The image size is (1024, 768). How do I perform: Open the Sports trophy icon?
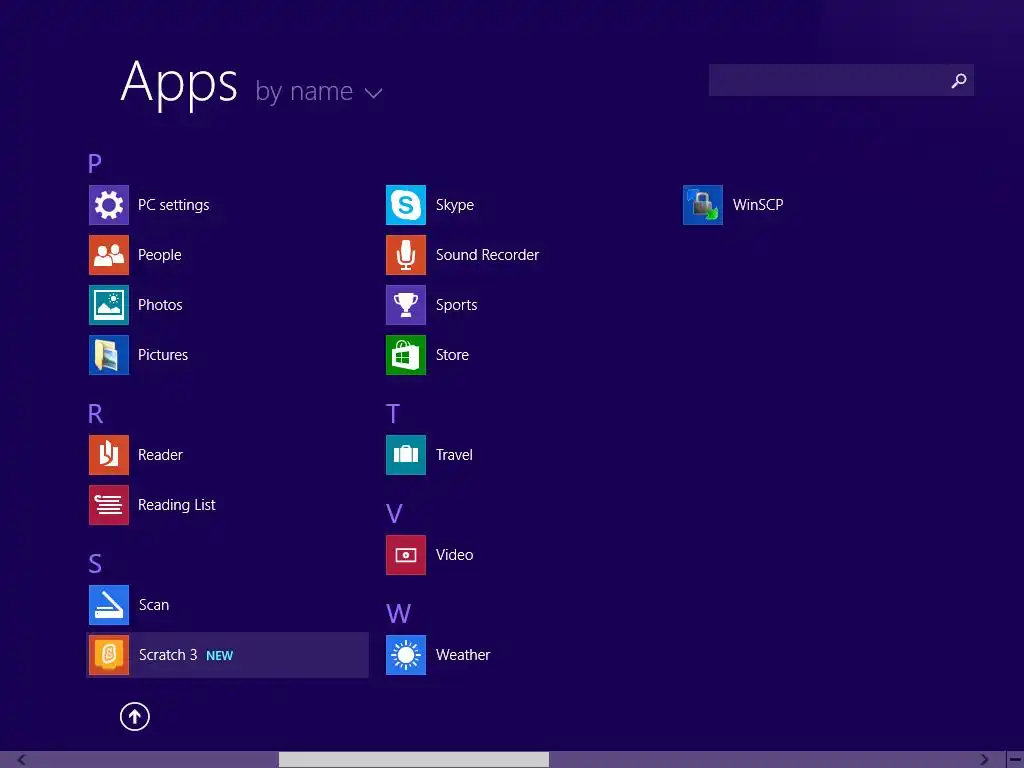pyautogui.click(x=406, y=305)
